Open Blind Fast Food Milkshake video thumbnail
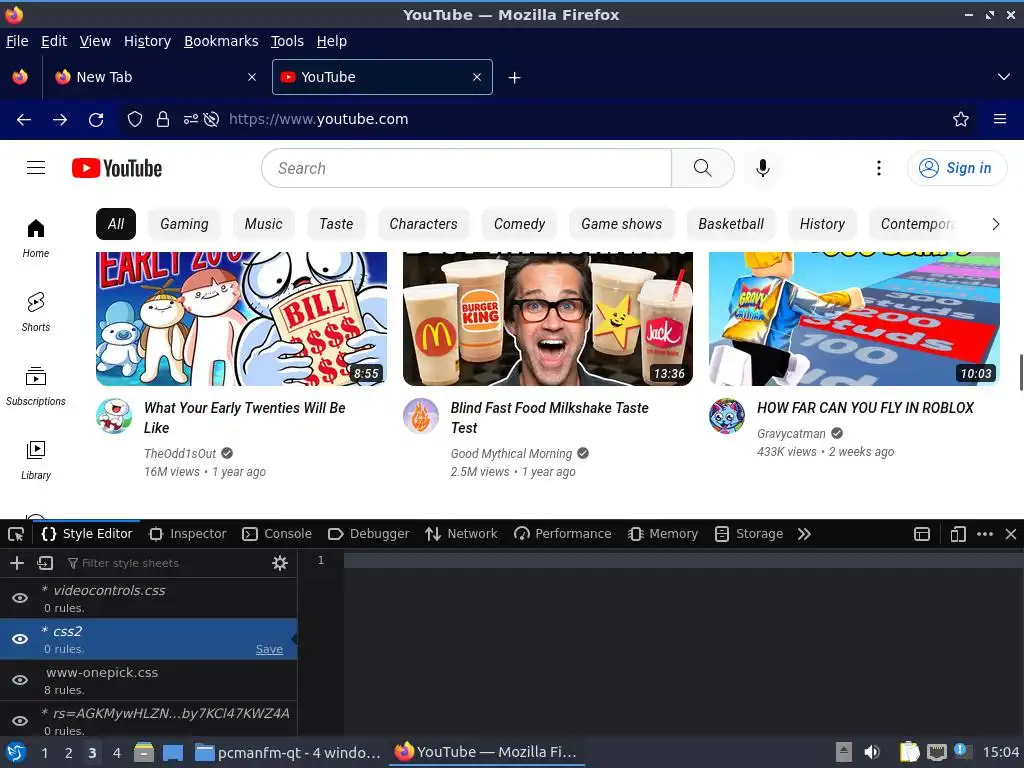The image size is (1024, 768). tap(548, 319)
